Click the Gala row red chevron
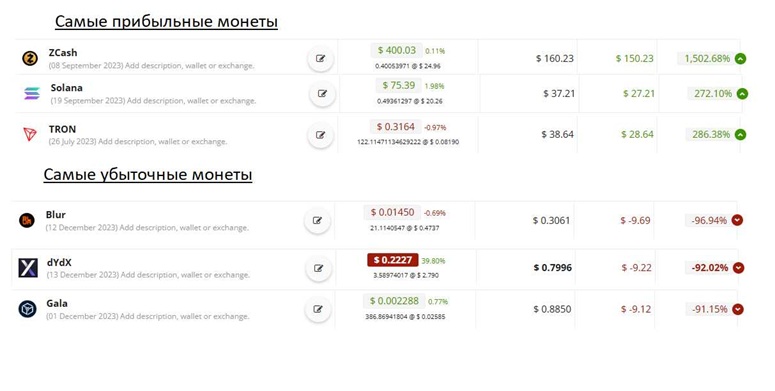The image size is (775, 391). point(737,309)
